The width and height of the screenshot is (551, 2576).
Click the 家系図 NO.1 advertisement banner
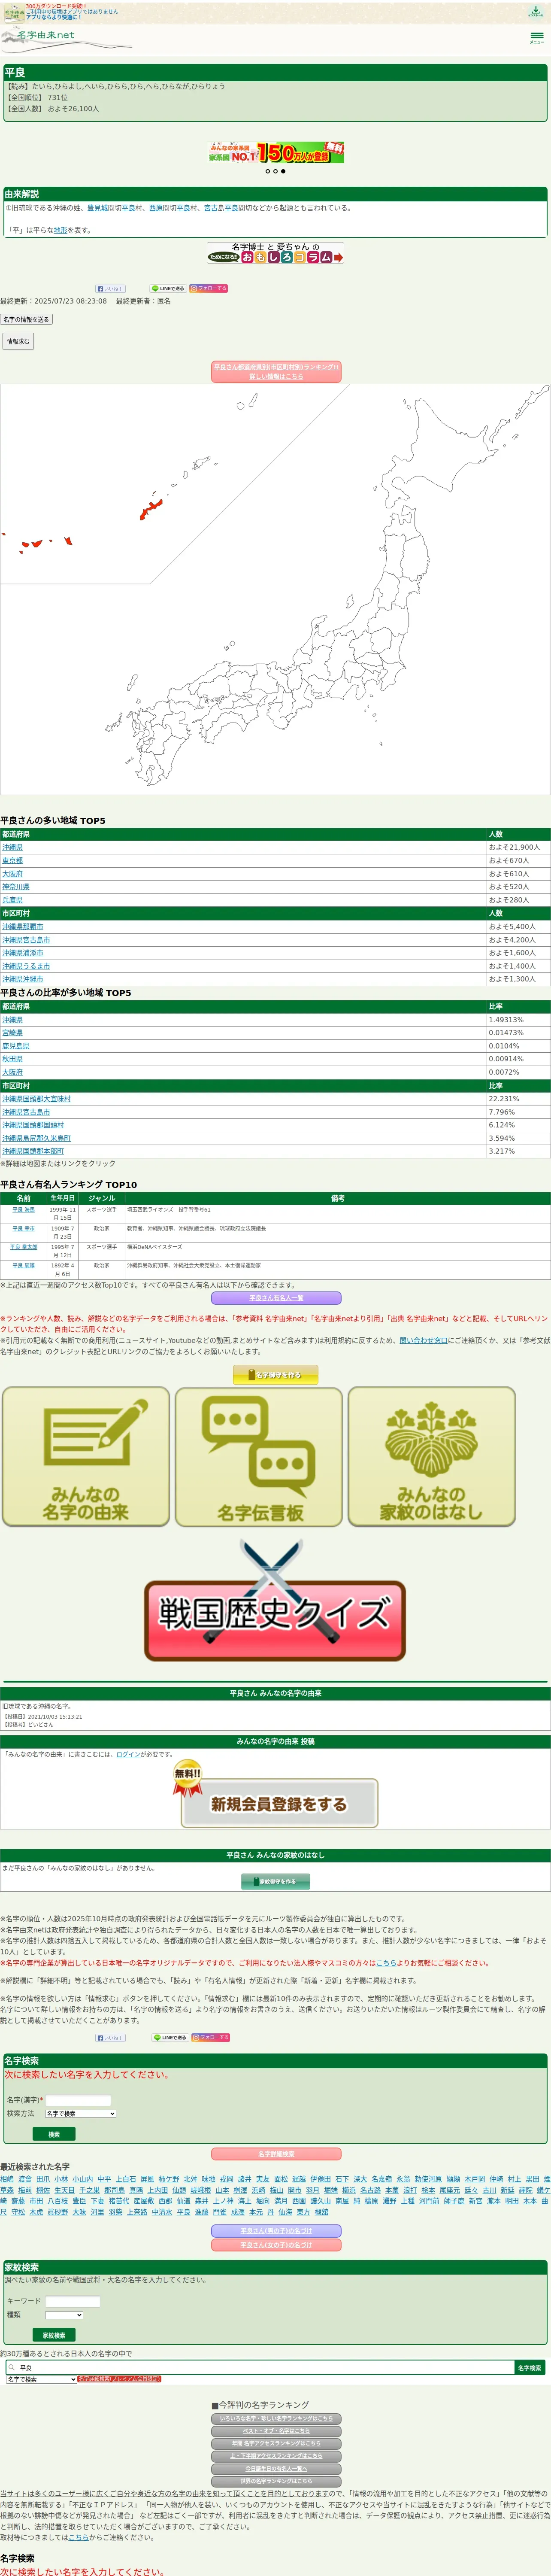[x=275, y=152]
